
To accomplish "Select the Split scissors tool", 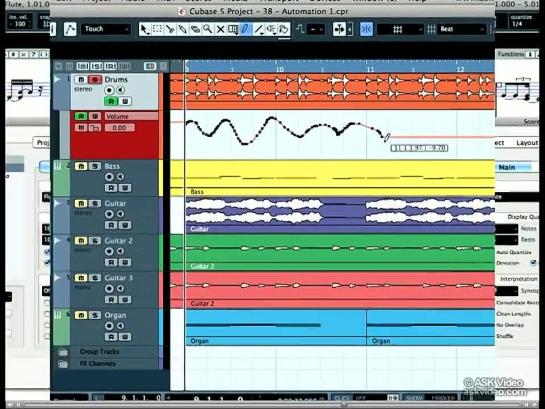I will pyautogui.click(x=170, y=29).
